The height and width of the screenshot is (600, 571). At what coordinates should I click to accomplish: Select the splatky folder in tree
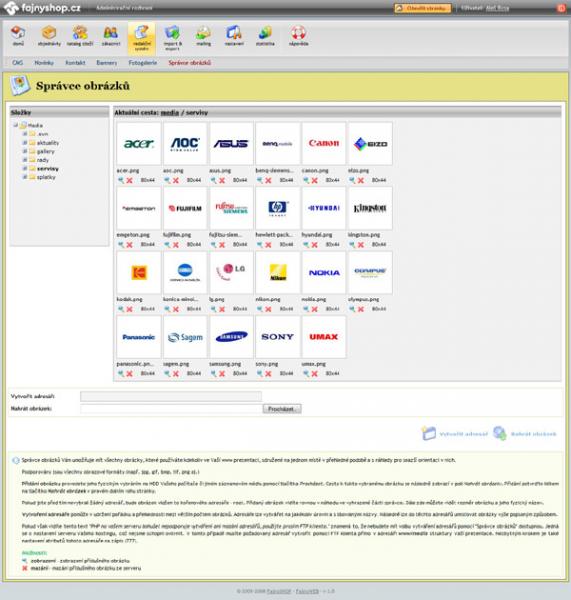46,177
